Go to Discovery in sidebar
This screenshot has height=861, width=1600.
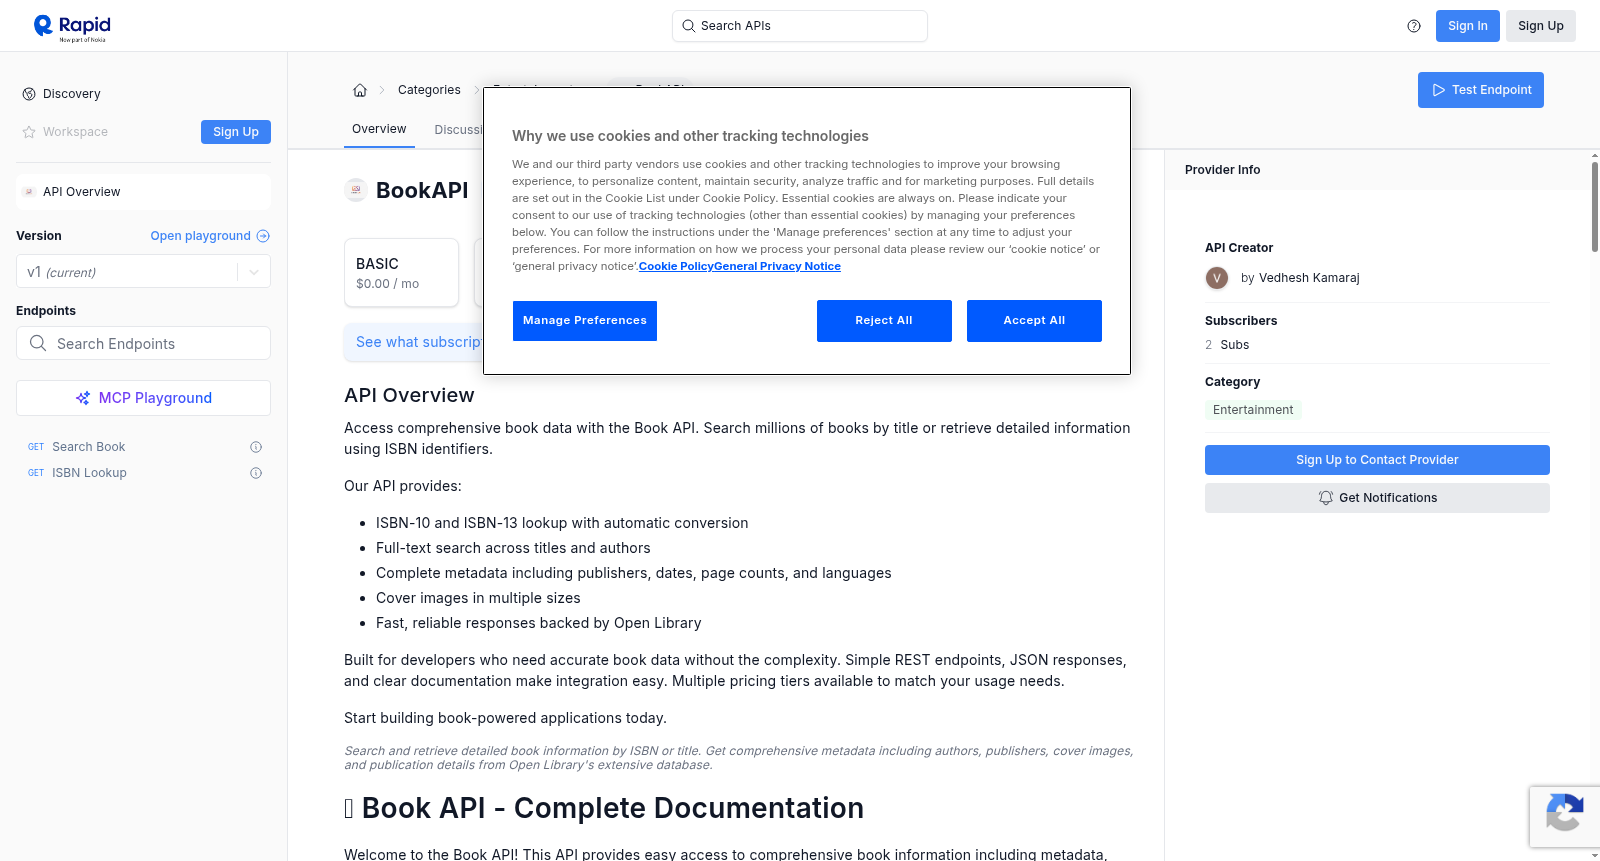click(71, 94)
